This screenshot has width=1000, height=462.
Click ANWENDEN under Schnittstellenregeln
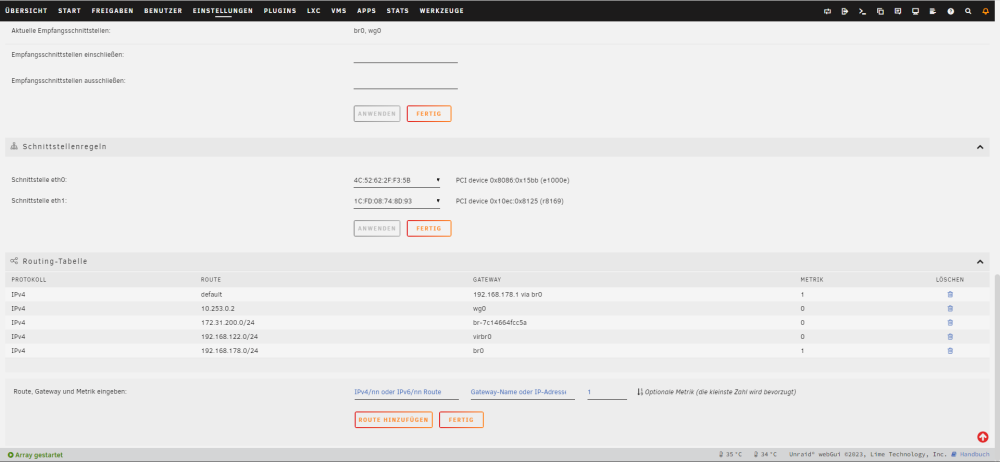pyautogui.click(x=377, y=228)
